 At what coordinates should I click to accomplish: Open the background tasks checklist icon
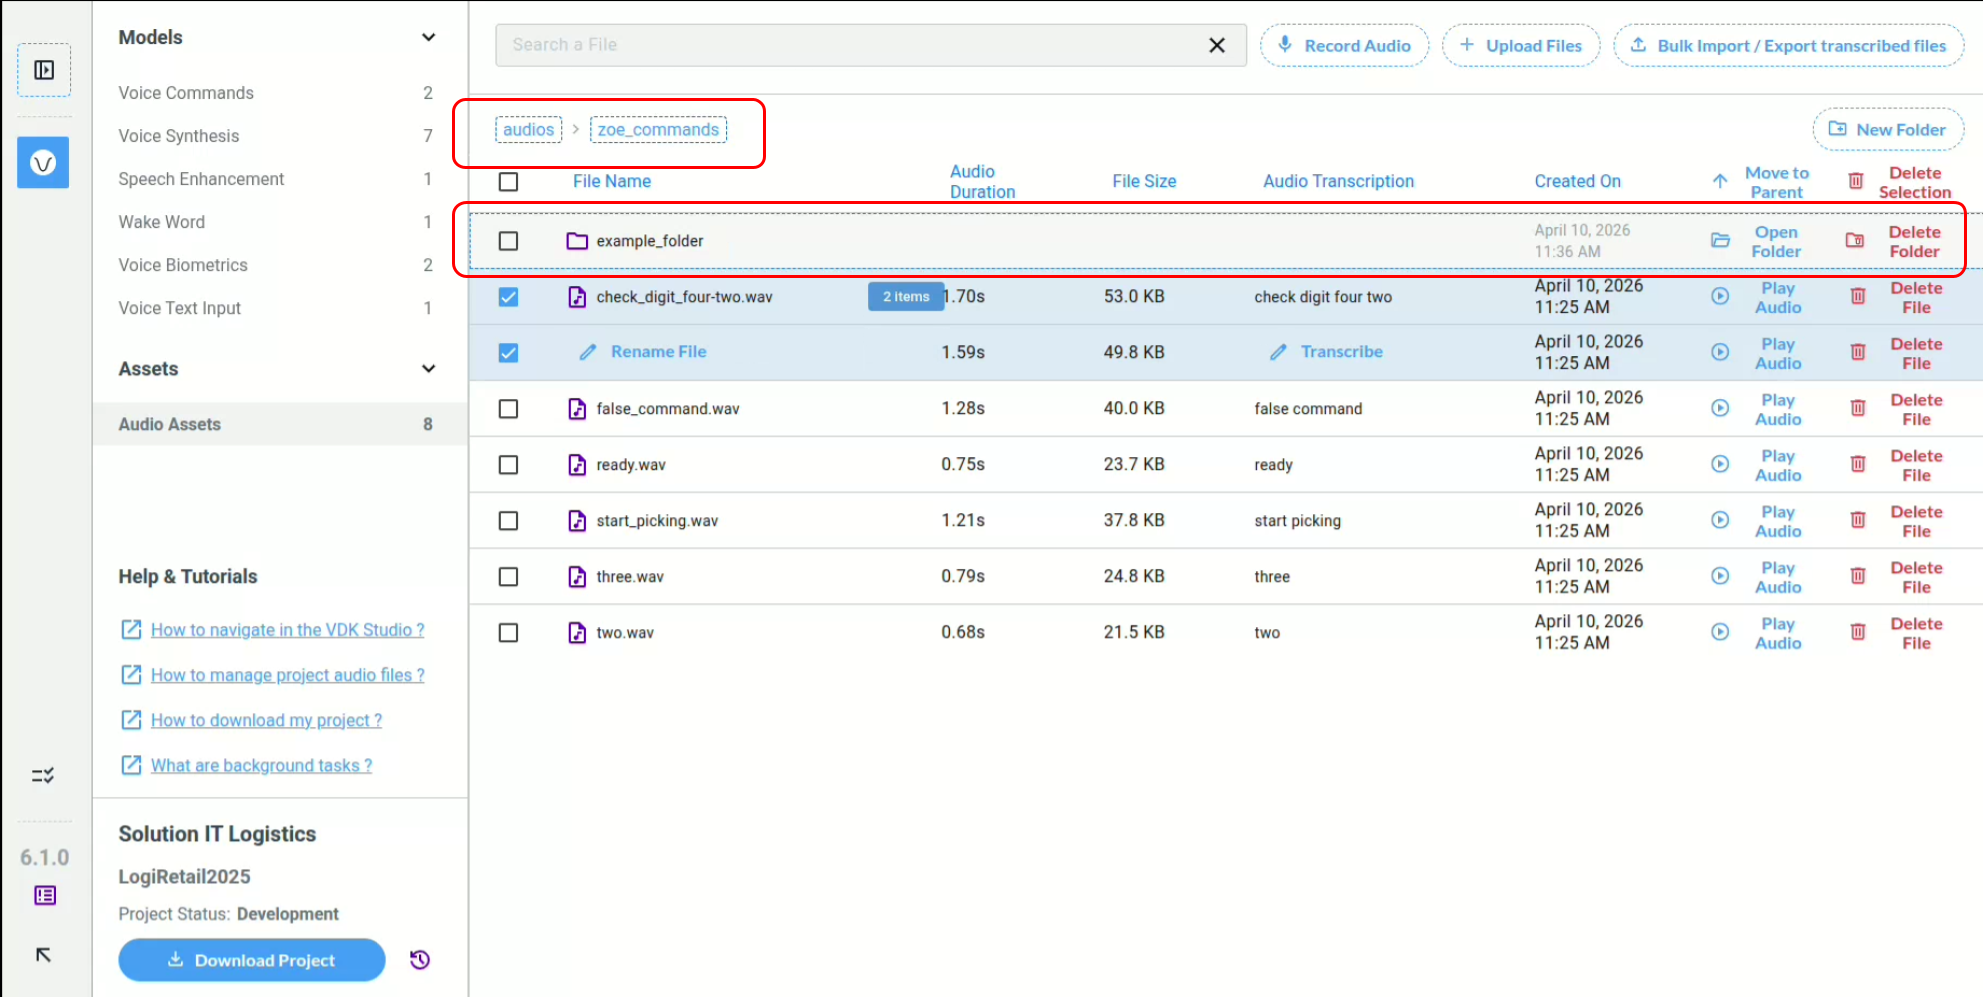pos(43,775)
